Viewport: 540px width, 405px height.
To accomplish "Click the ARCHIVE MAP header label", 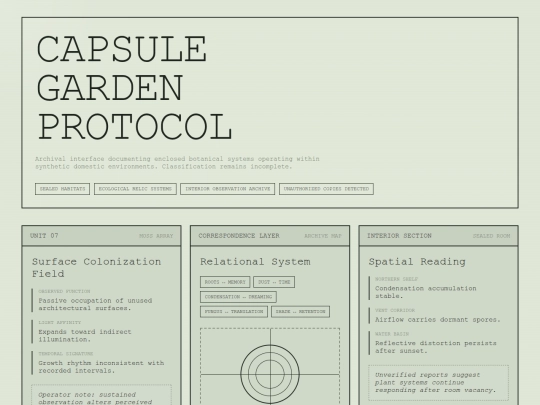I will click(x=323, y=236).
